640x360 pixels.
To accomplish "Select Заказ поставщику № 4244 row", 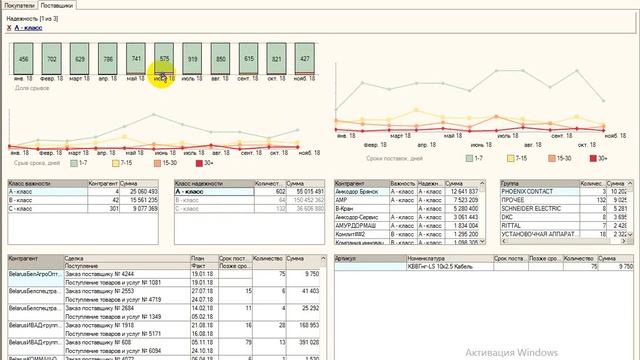I will click(127, 274).
